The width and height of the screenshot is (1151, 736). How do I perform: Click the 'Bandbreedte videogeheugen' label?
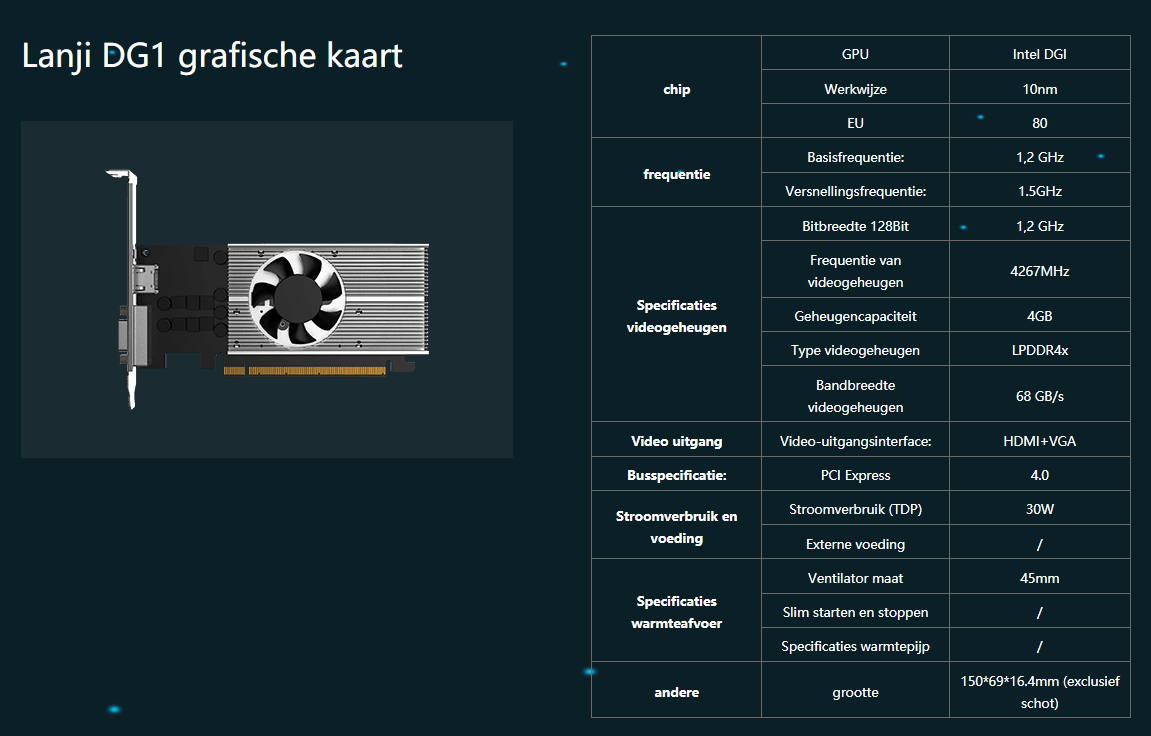pyautogui.click(x=855, y=394)
